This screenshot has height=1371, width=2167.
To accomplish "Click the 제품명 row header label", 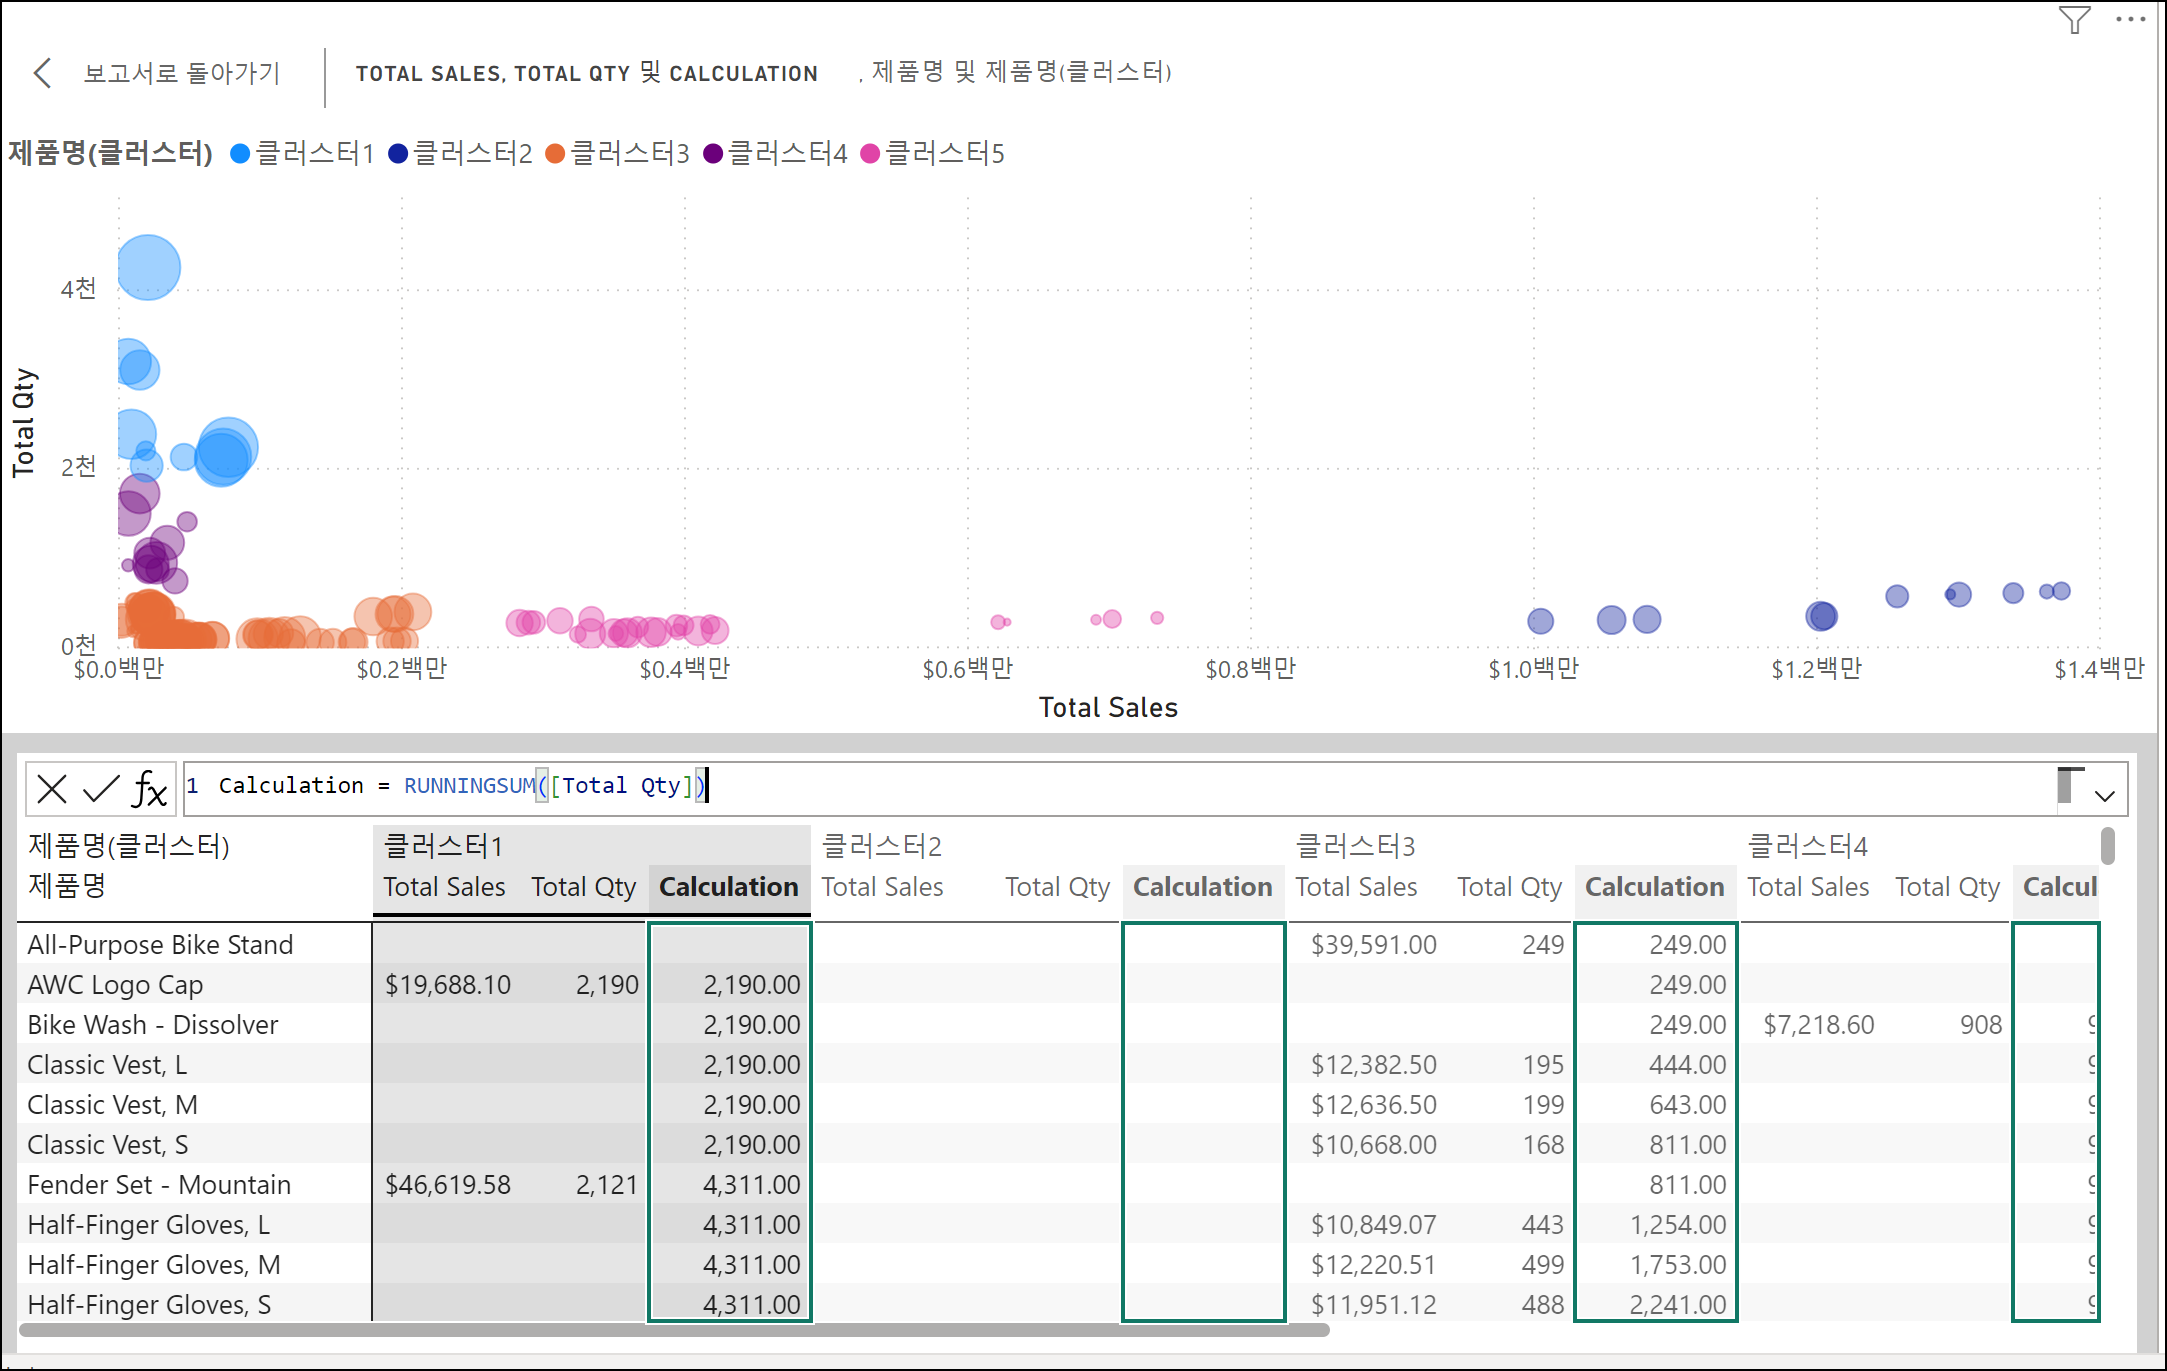I will tap(66, 885).
